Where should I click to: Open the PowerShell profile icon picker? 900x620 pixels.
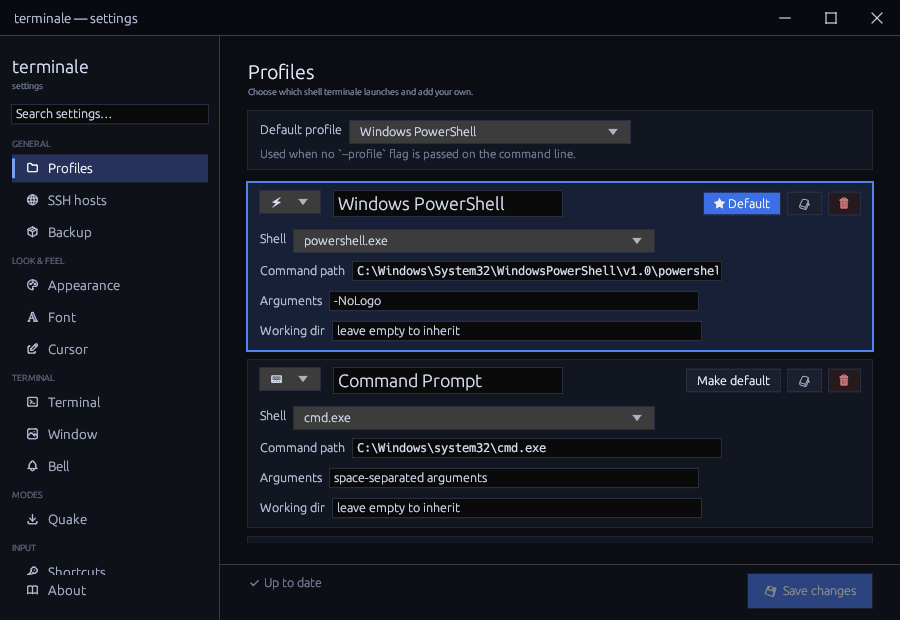click(290, 202)
